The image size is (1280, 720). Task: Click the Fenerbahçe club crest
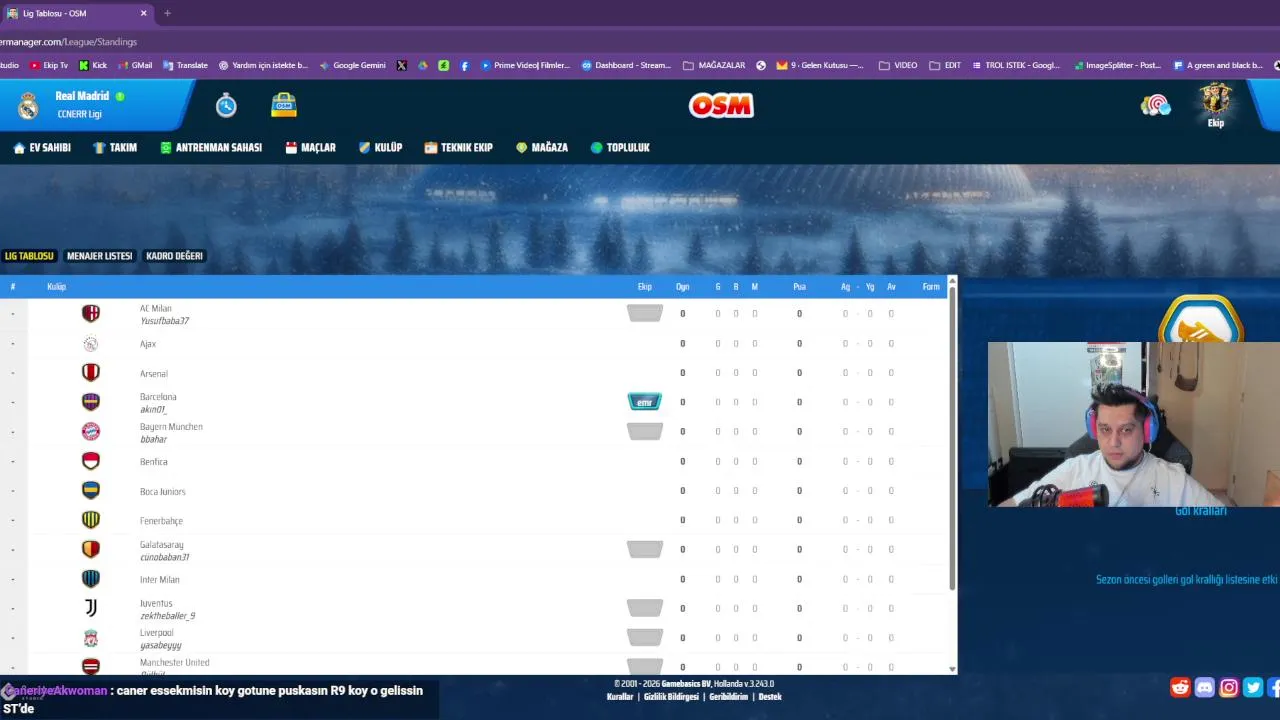[x=91, y=520]
